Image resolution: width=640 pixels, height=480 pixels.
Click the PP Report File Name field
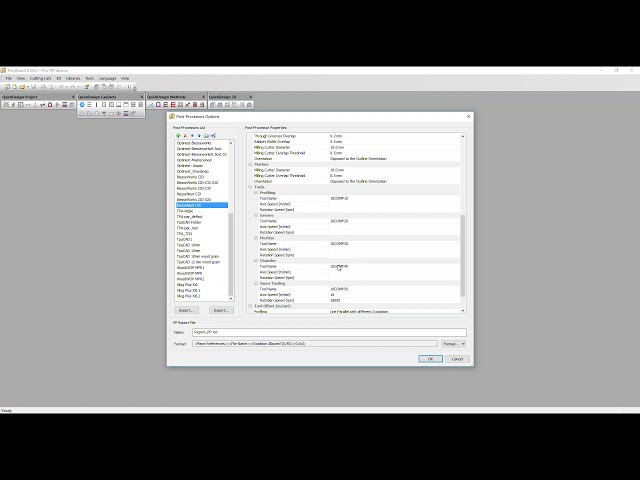[x=329, y=332]
